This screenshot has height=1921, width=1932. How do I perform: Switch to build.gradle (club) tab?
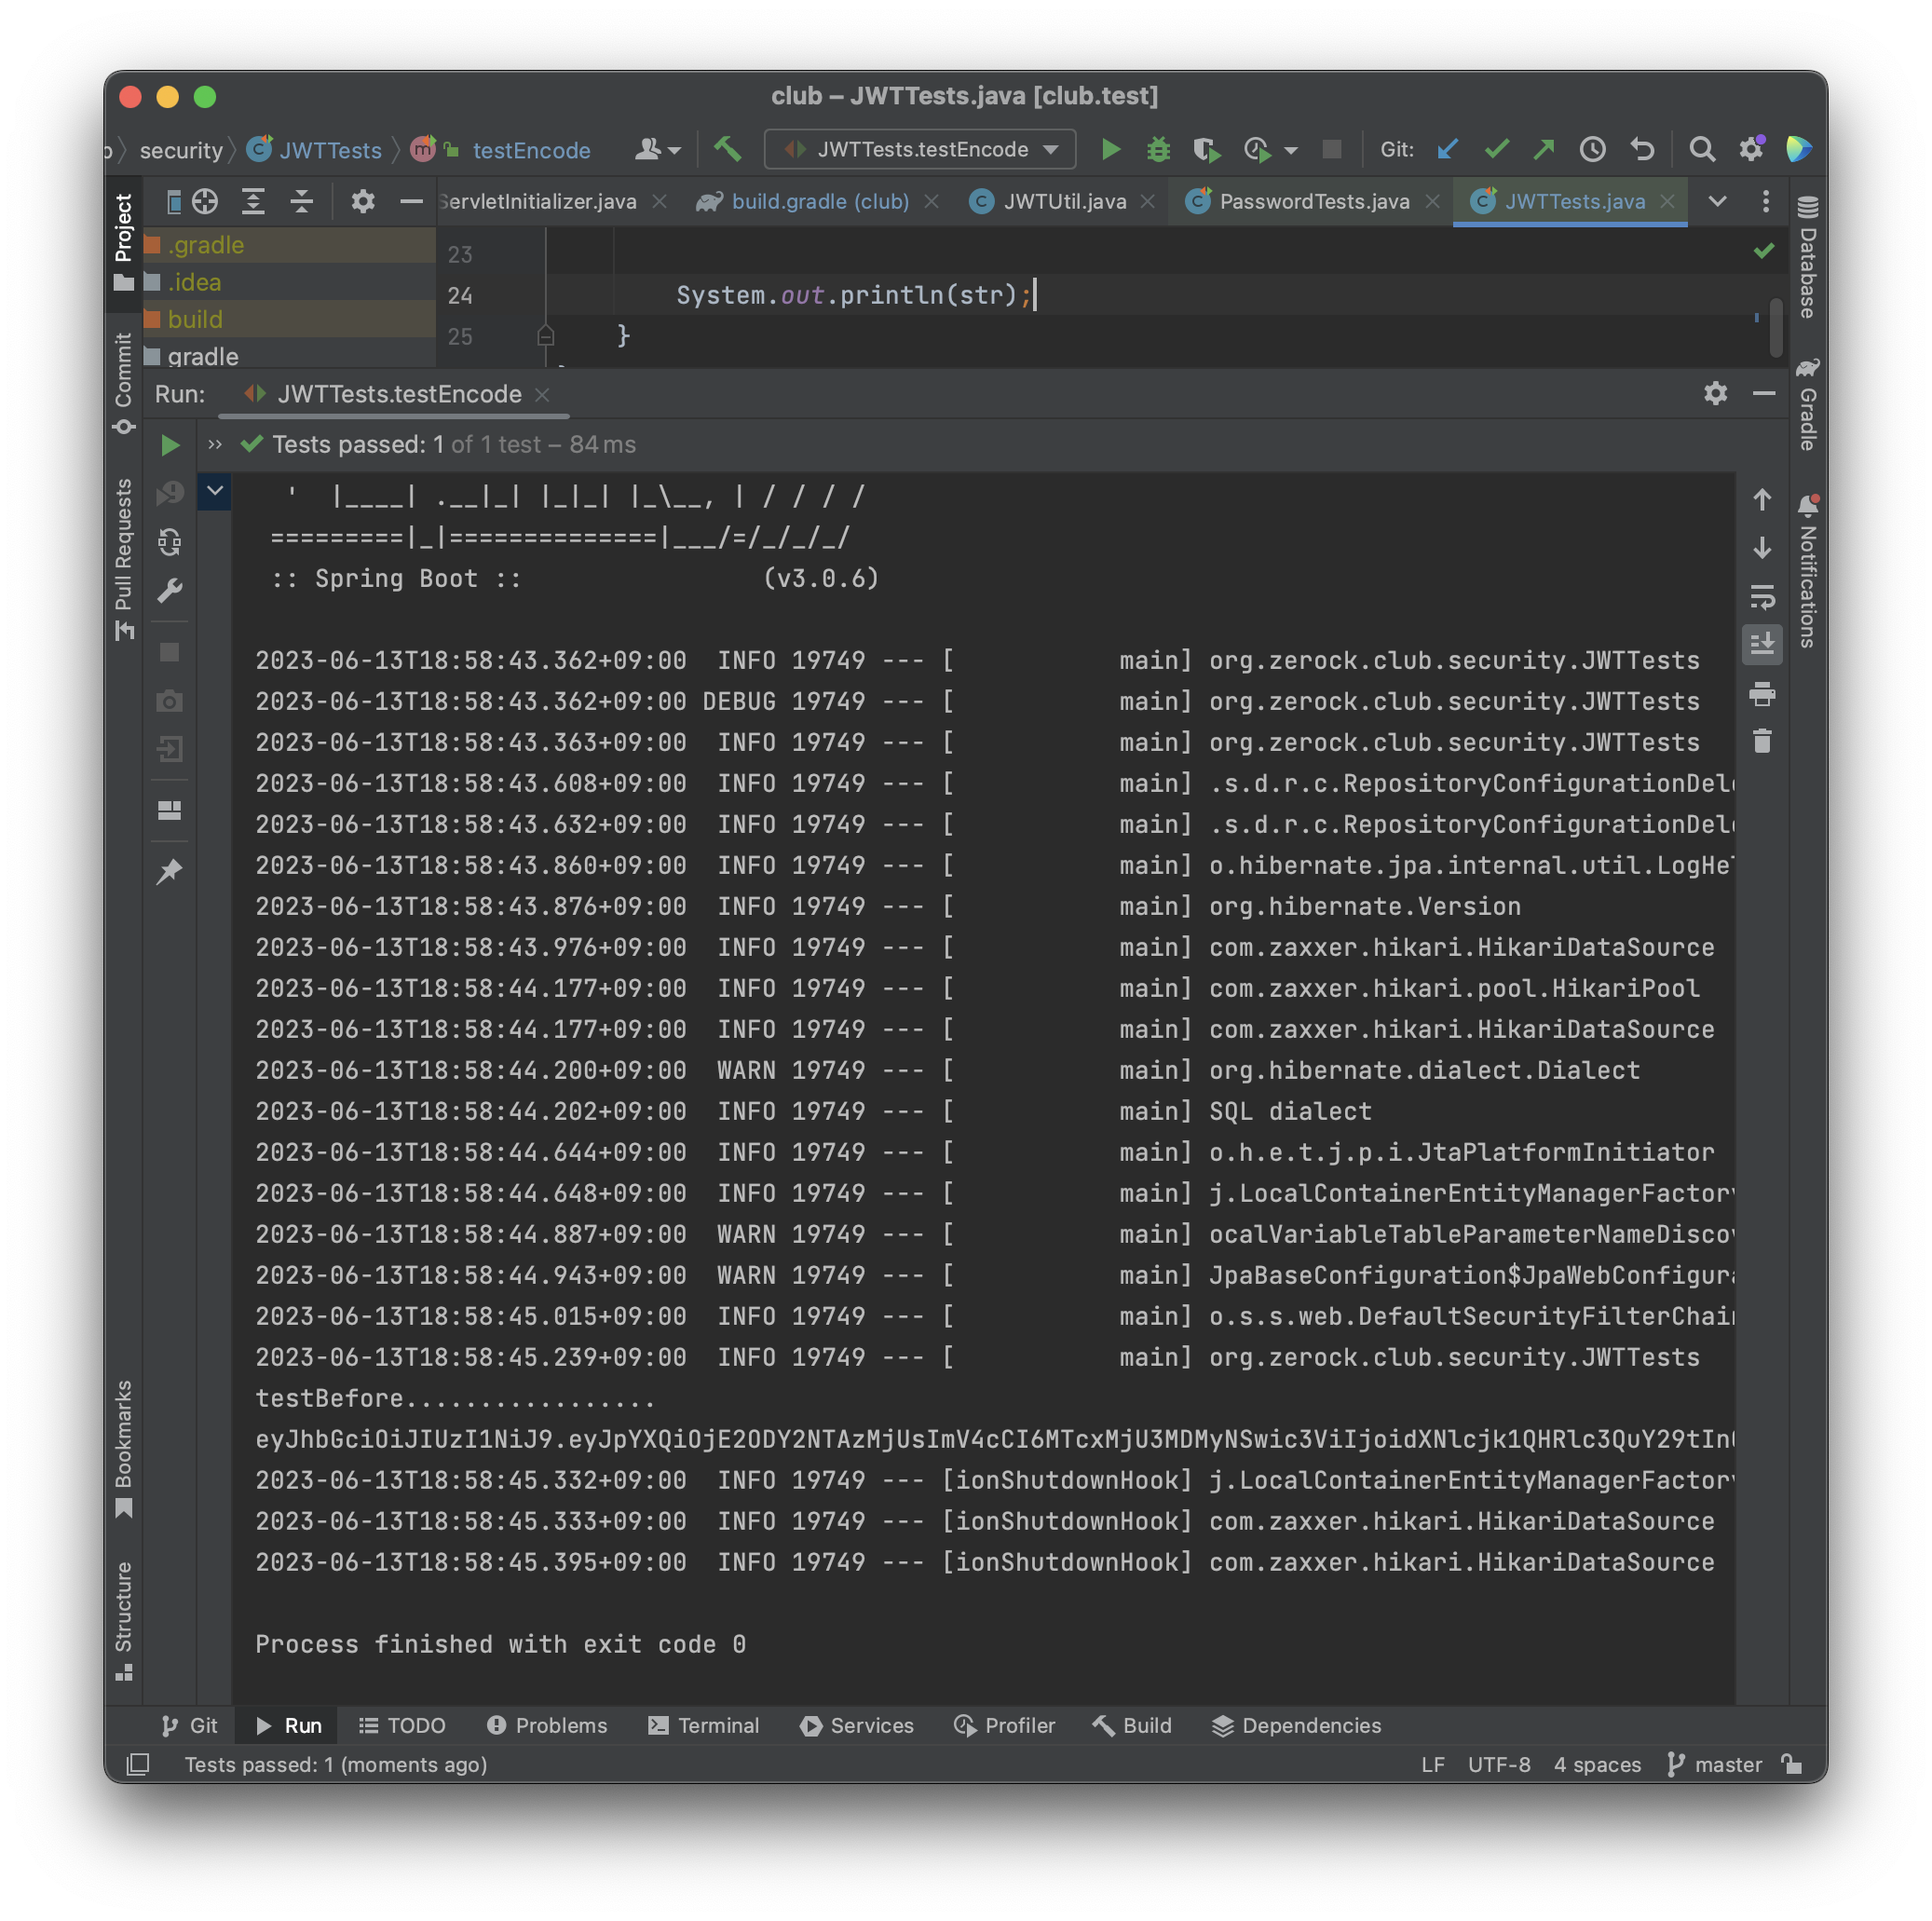(818, 202)
